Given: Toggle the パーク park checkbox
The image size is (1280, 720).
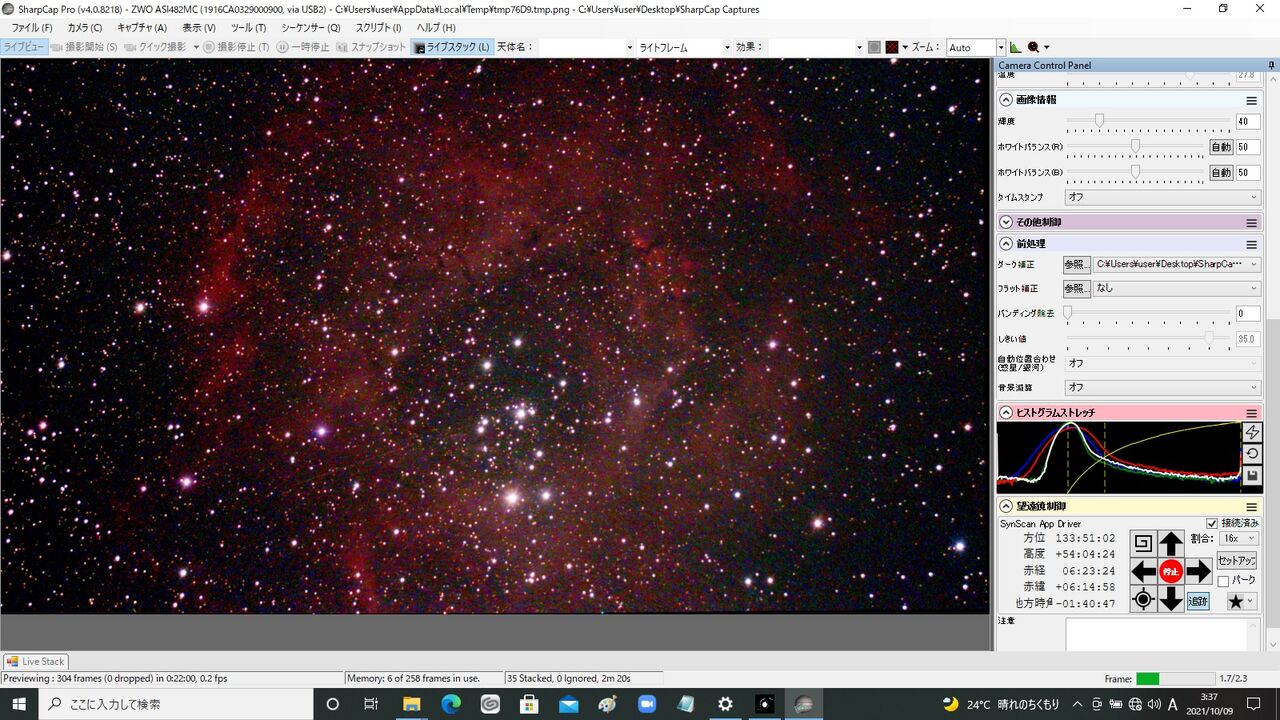Looking at the screenshot, I should pyautogui.click(x=1223, y=580).
